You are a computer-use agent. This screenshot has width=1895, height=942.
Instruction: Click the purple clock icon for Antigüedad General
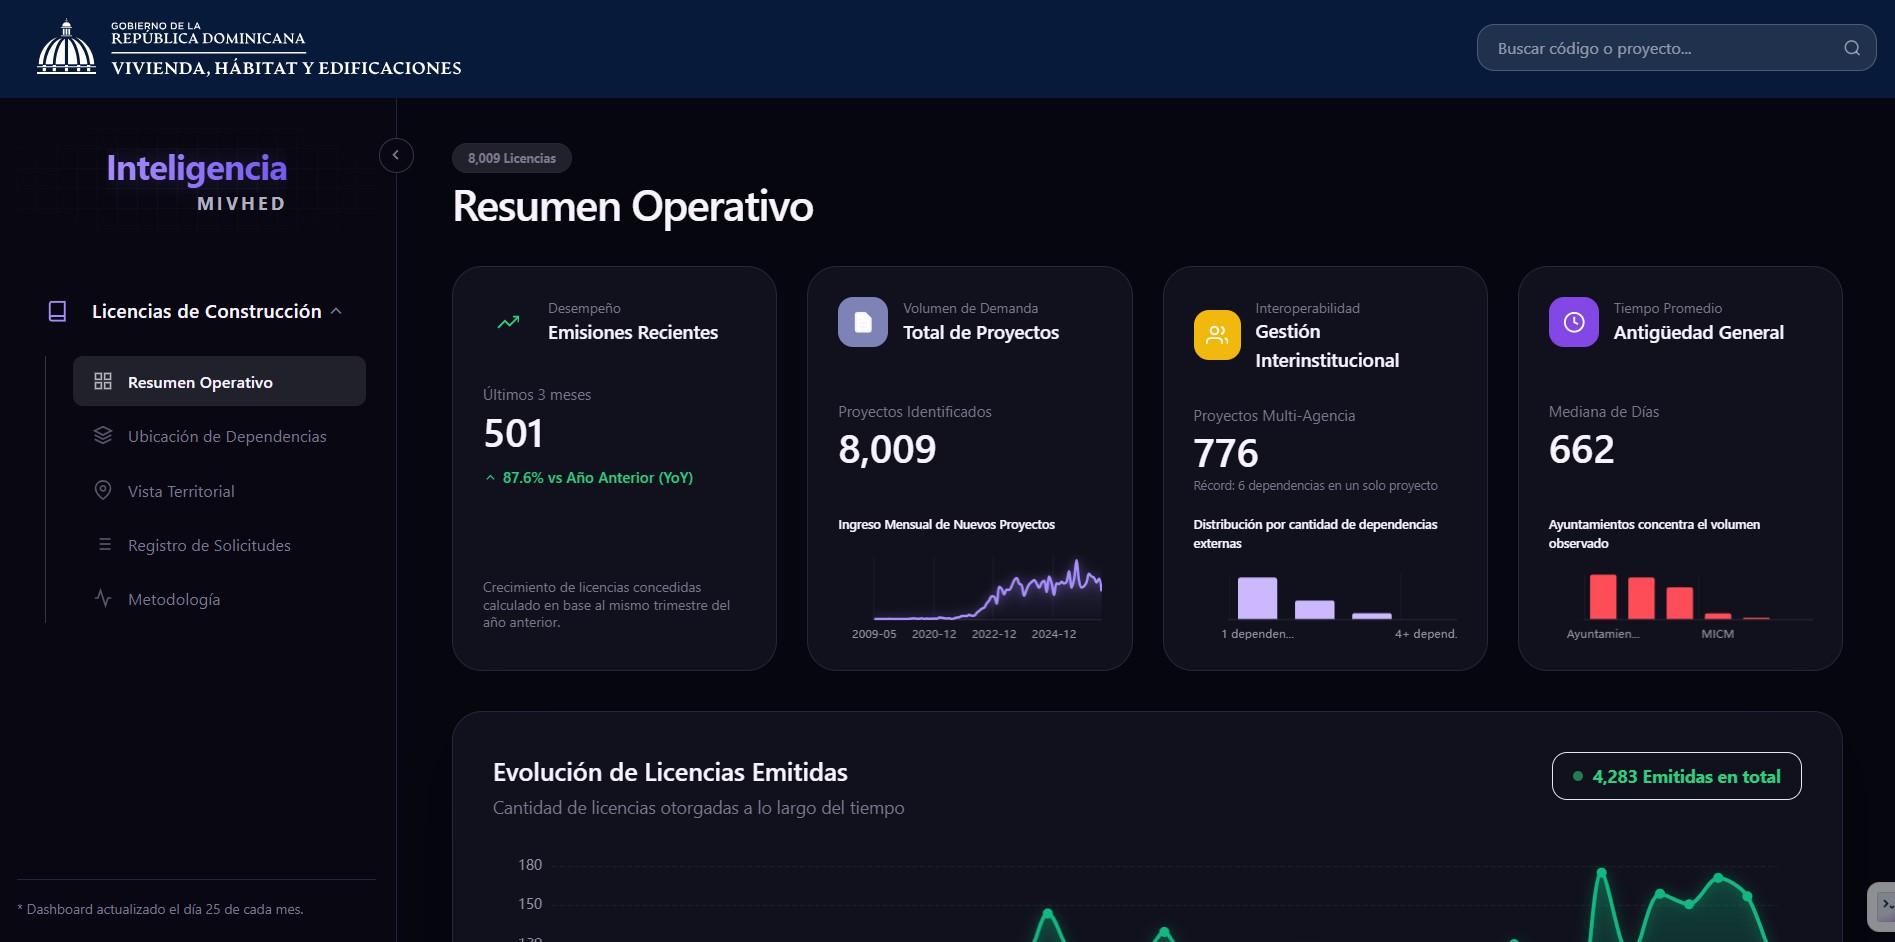pyautogui.click(x=1573, y=322)
